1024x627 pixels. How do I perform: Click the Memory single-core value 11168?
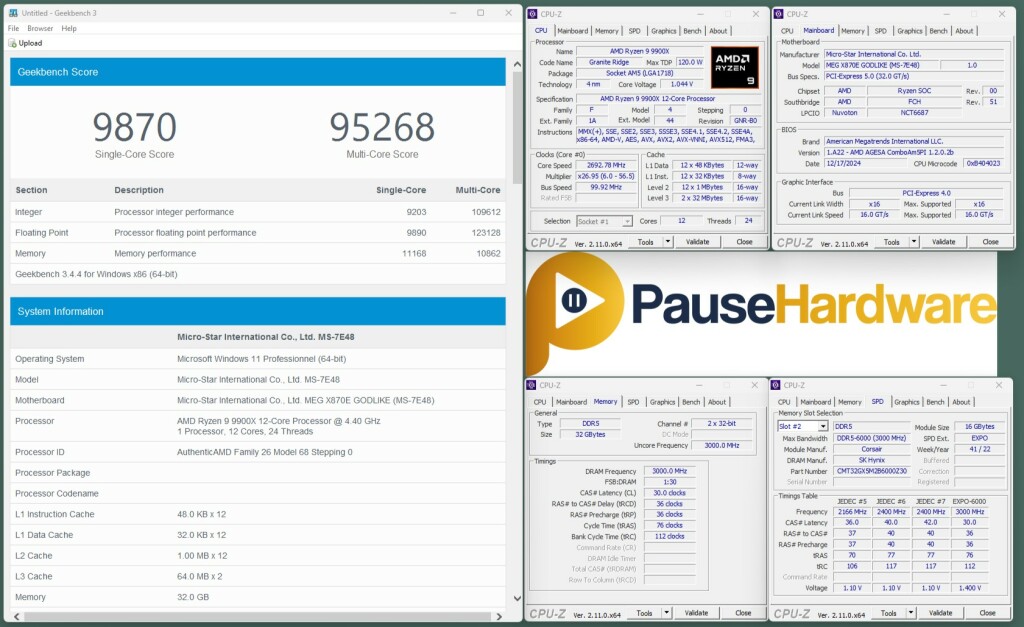(414, 253)
